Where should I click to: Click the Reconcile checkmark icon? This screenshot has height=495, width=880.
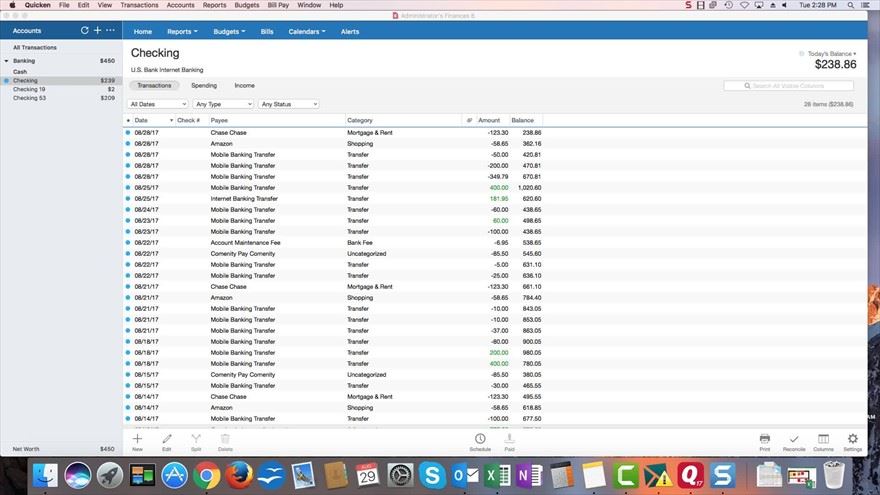(x=793, y=439)
